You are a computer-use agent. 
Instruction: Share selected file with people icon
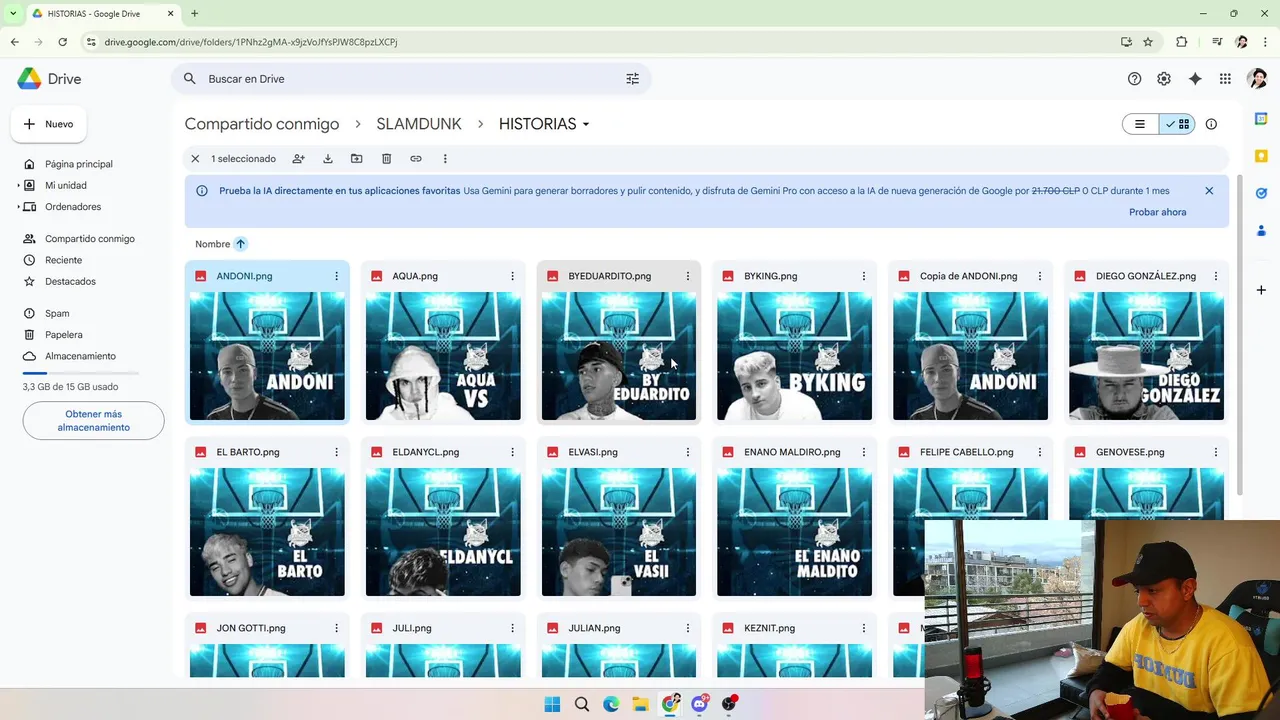coord(298,159)
